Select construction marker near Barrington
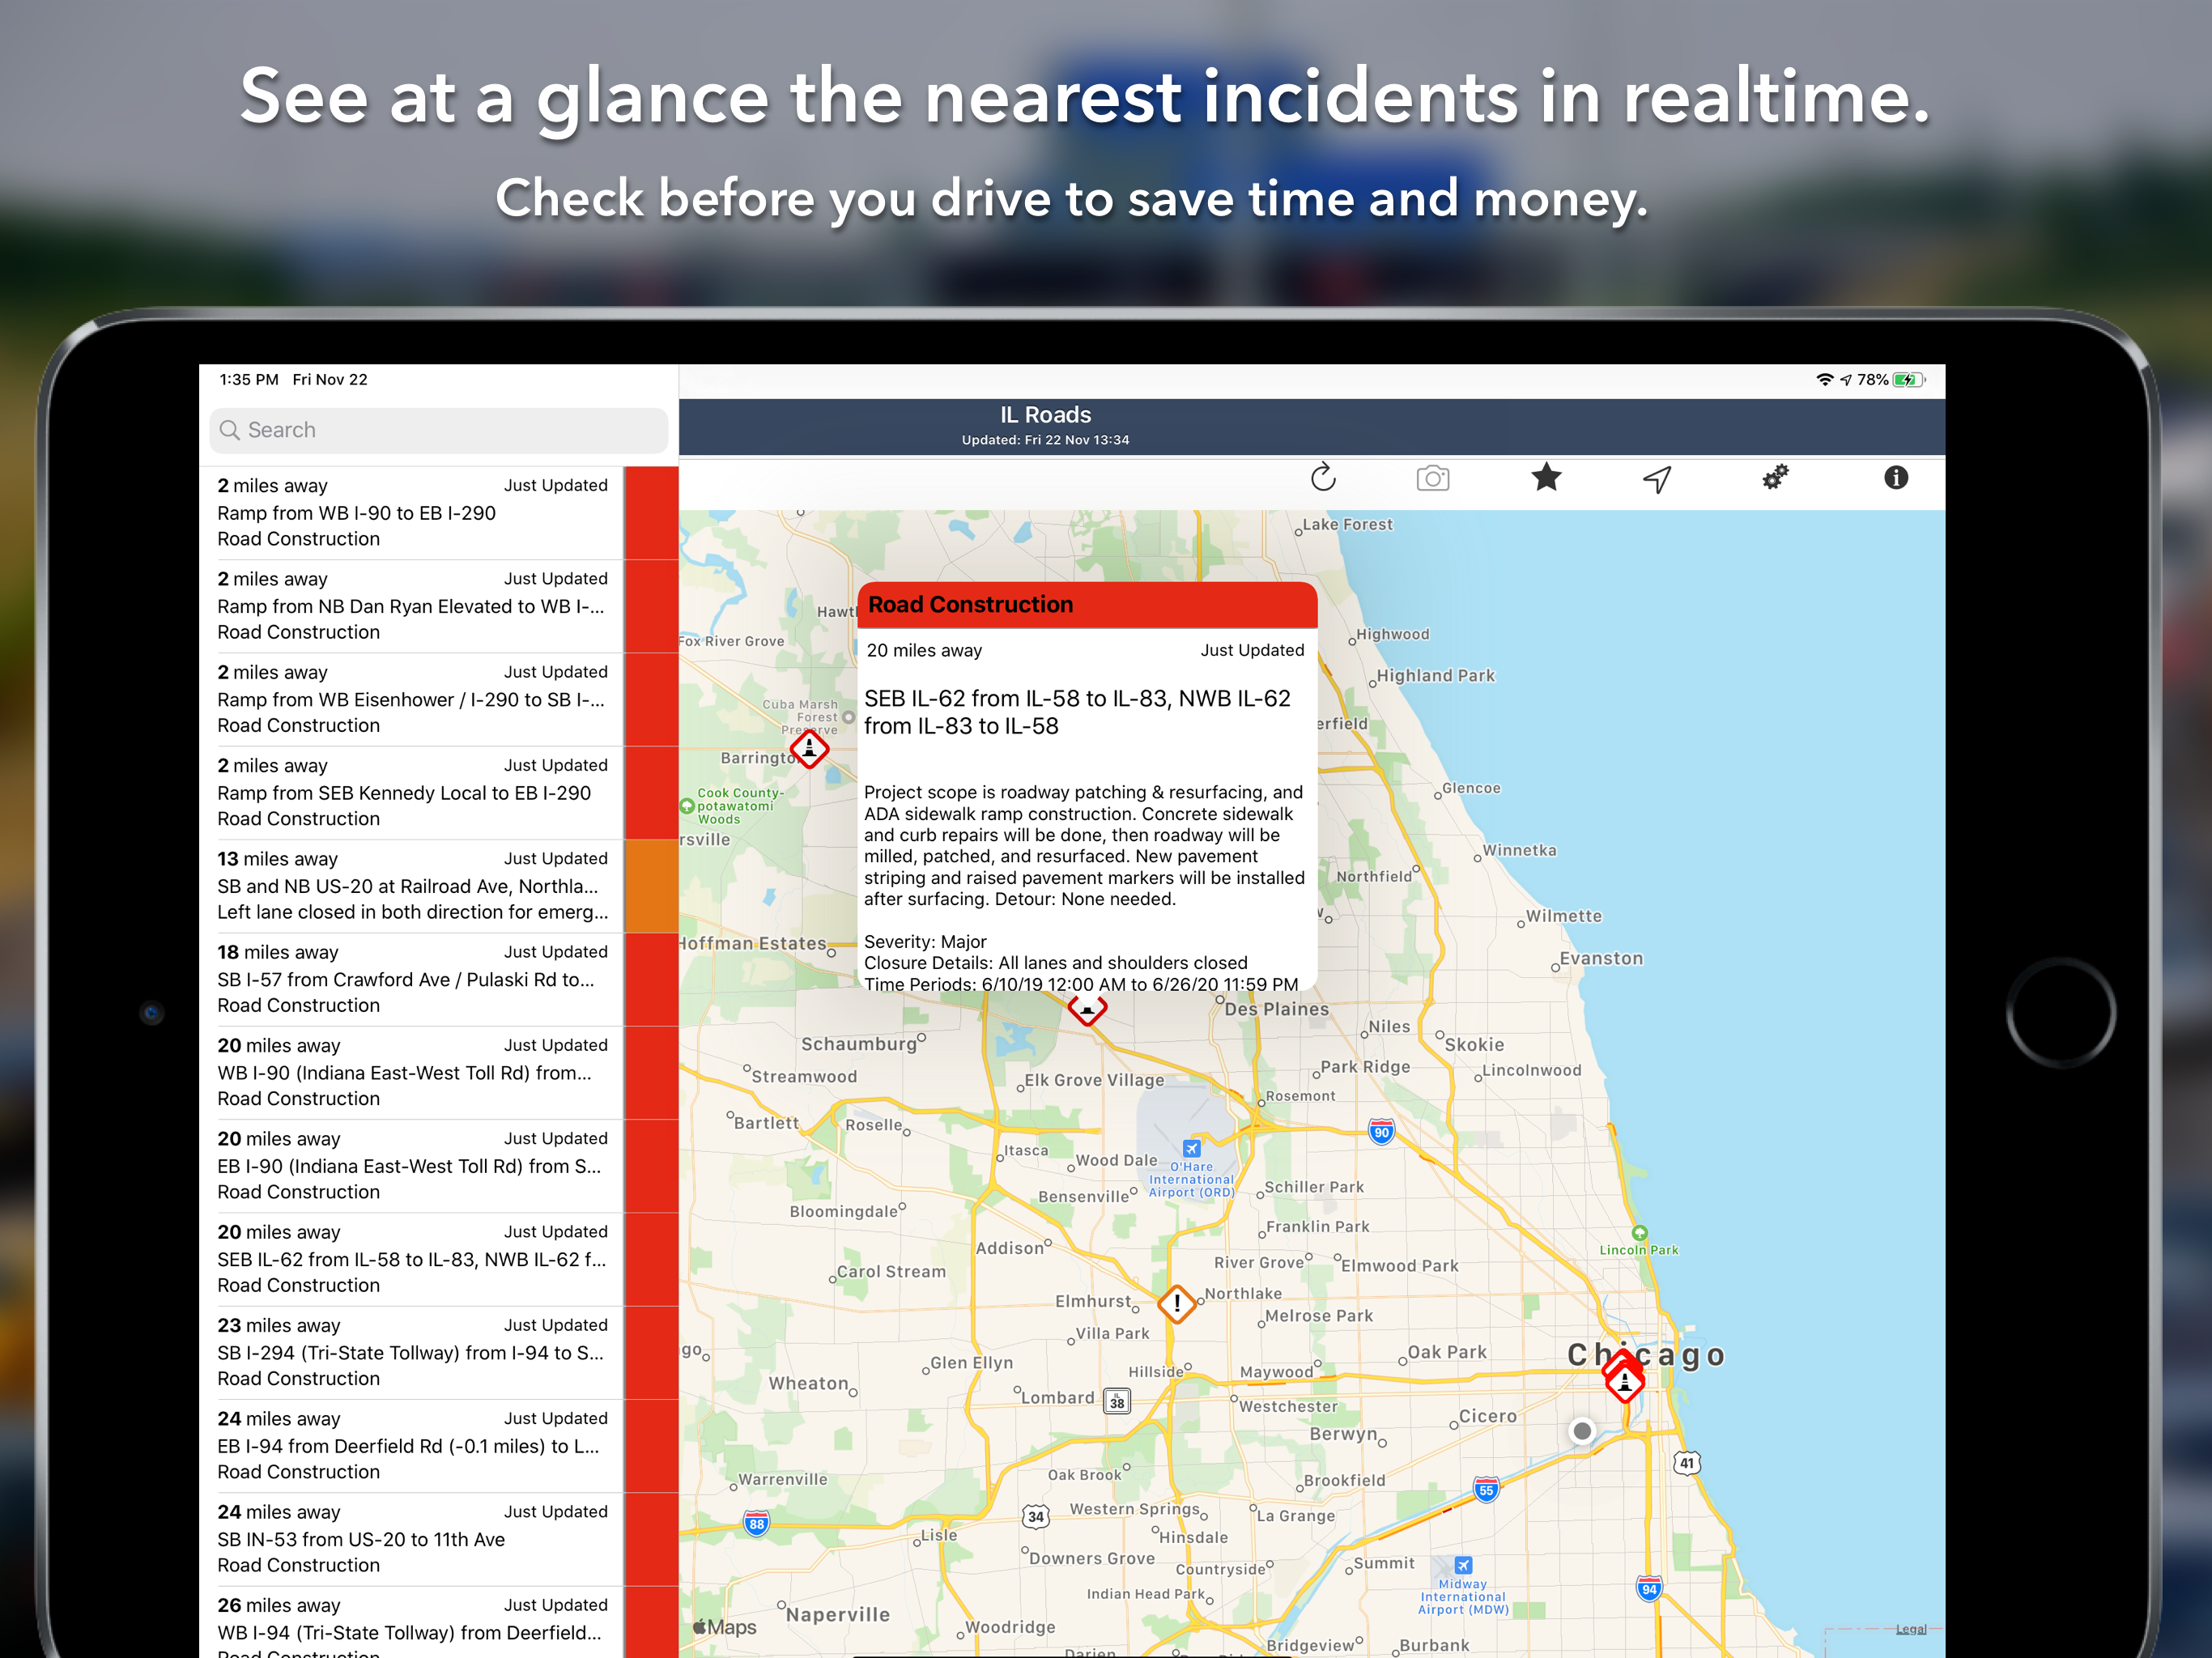 [x=809, y=748]
